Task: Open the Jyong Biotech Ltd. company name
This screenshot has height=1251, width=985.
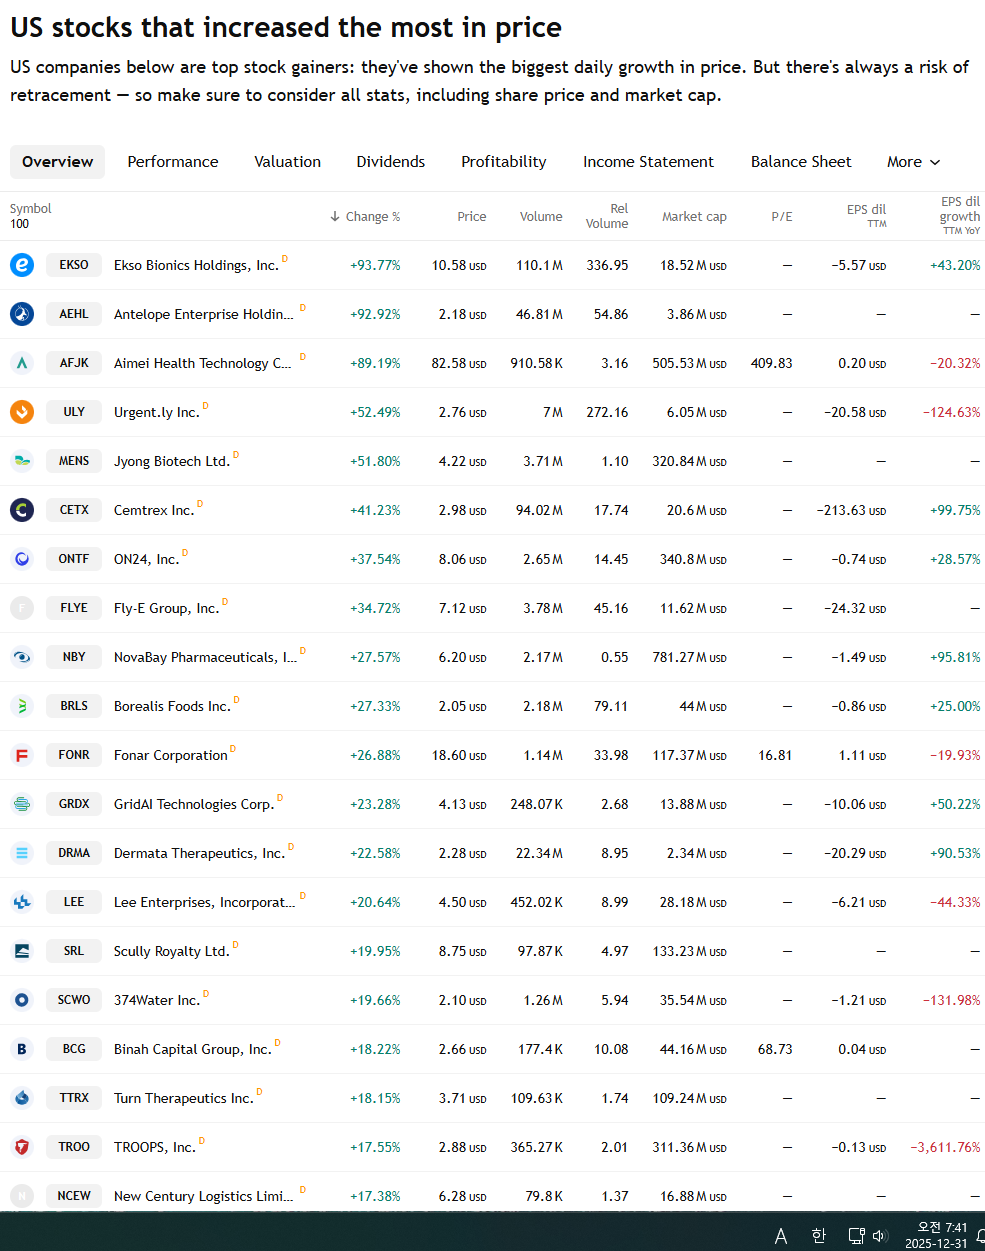Action: tap(172, 461)
